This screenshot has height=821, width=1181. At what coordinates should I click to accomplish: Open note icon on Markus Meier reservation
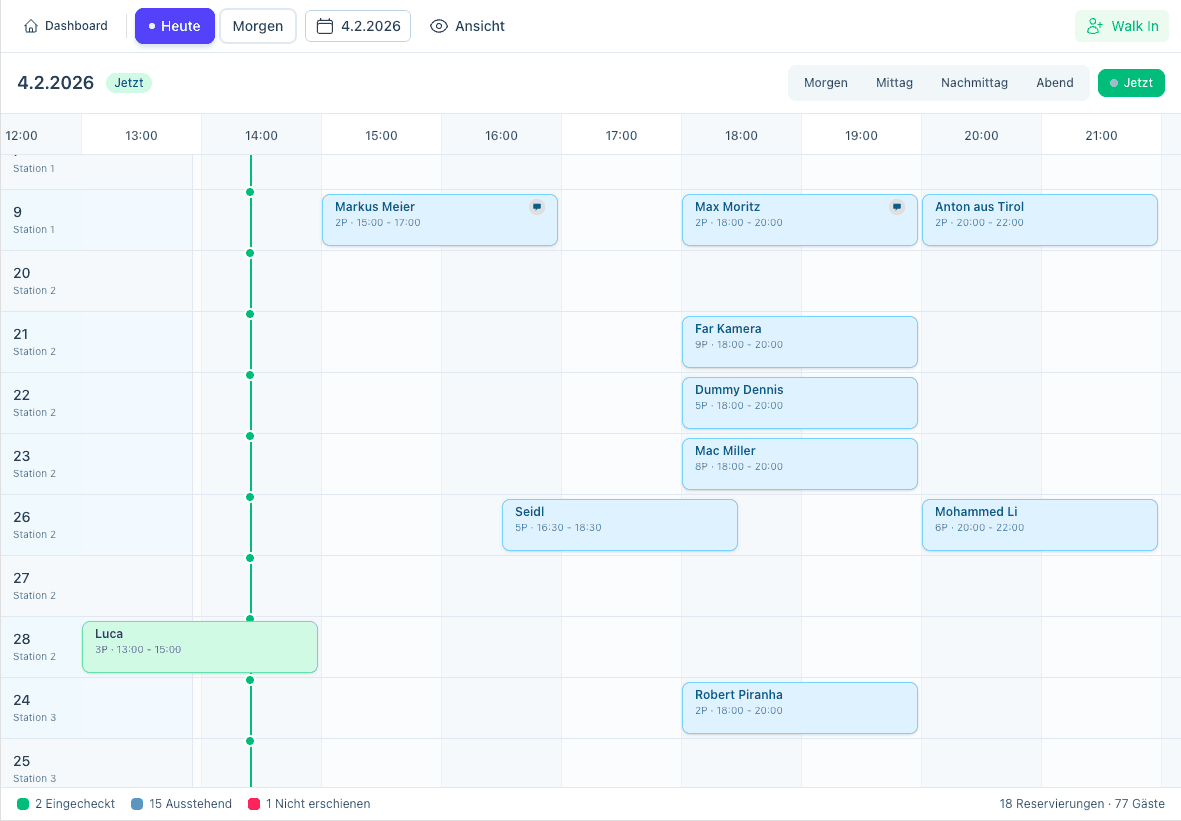pyautogui.click(x=537, y=207)
